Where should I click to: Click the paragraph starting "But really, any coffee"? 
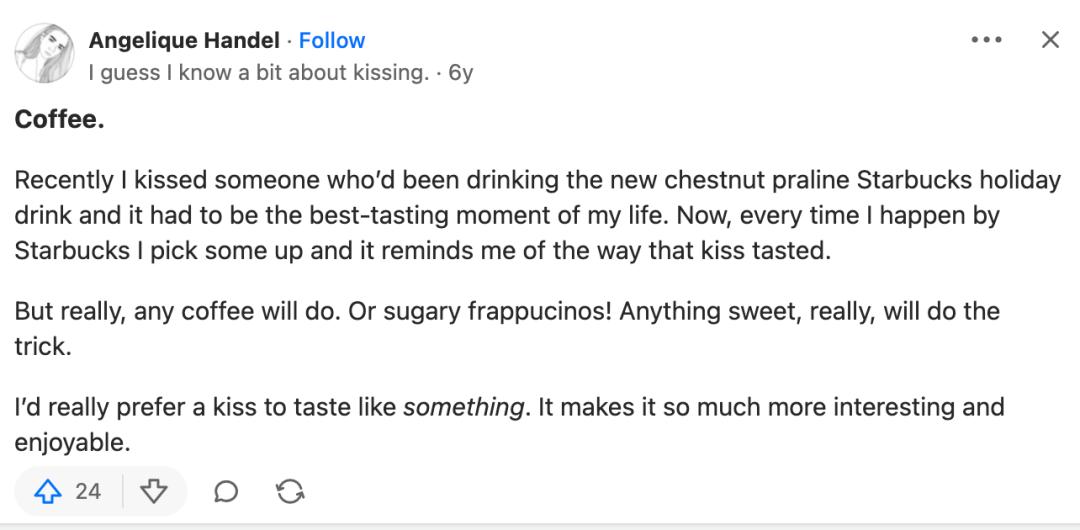[x=506, y=326]
